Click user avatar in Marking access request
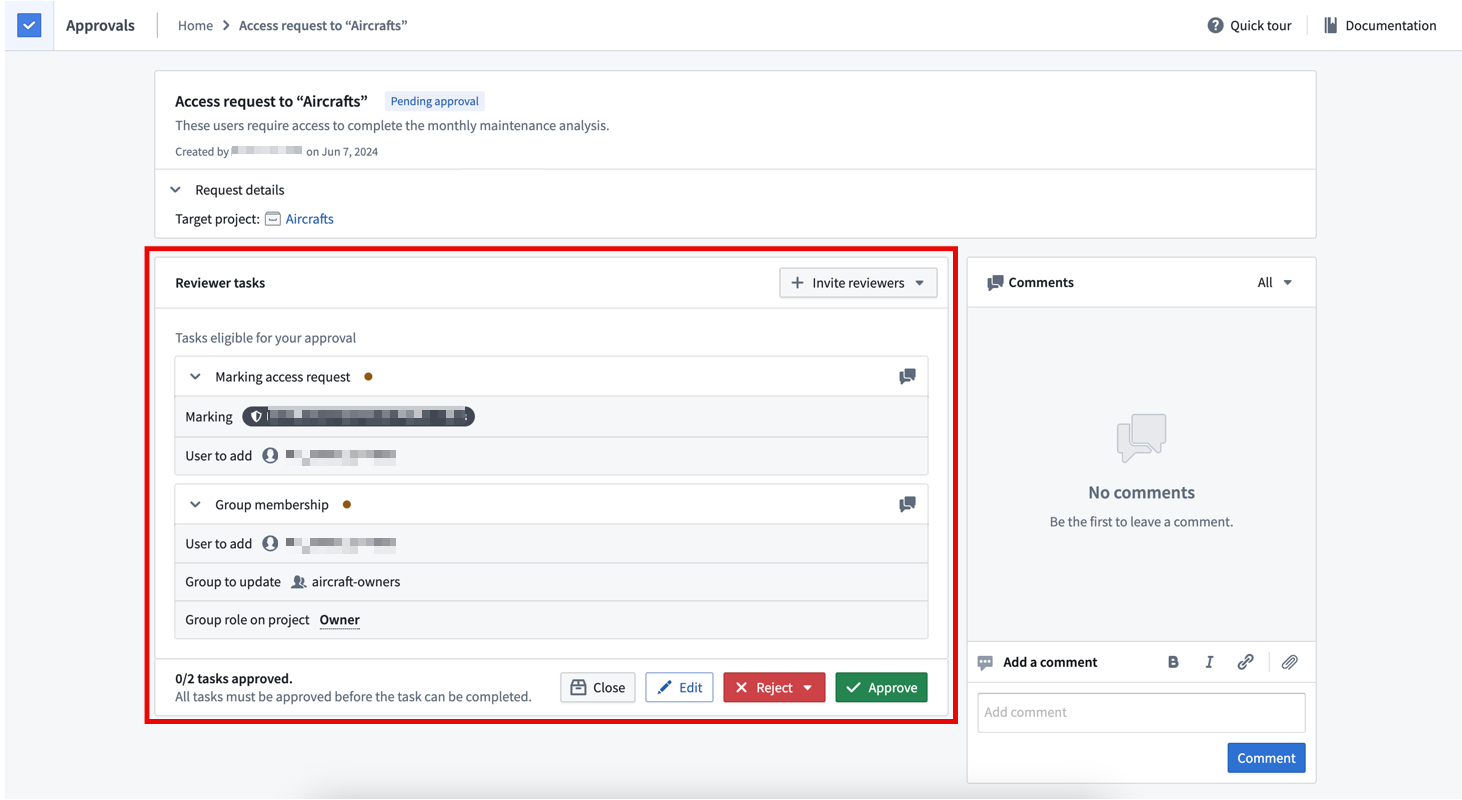 click(270, 456)
